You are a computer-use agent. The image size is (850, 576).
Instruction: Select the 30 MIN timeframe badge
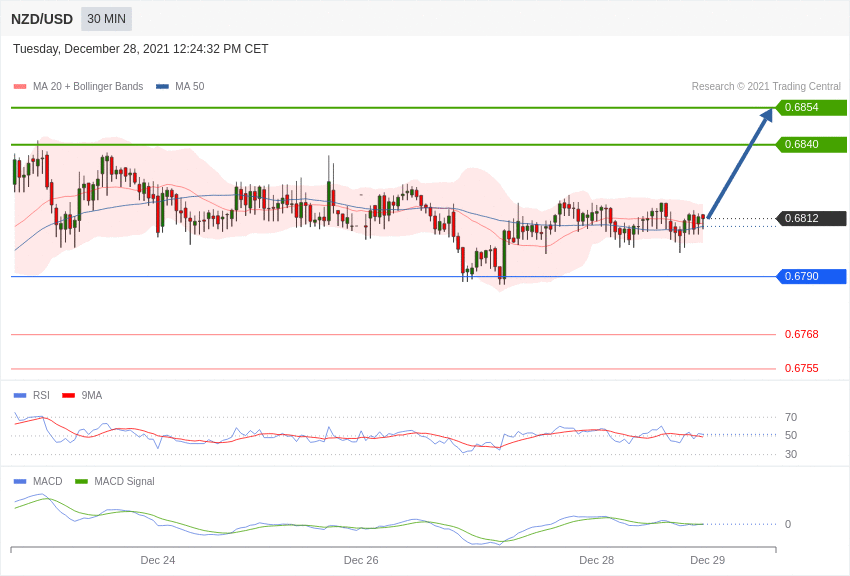click(106, 19)
